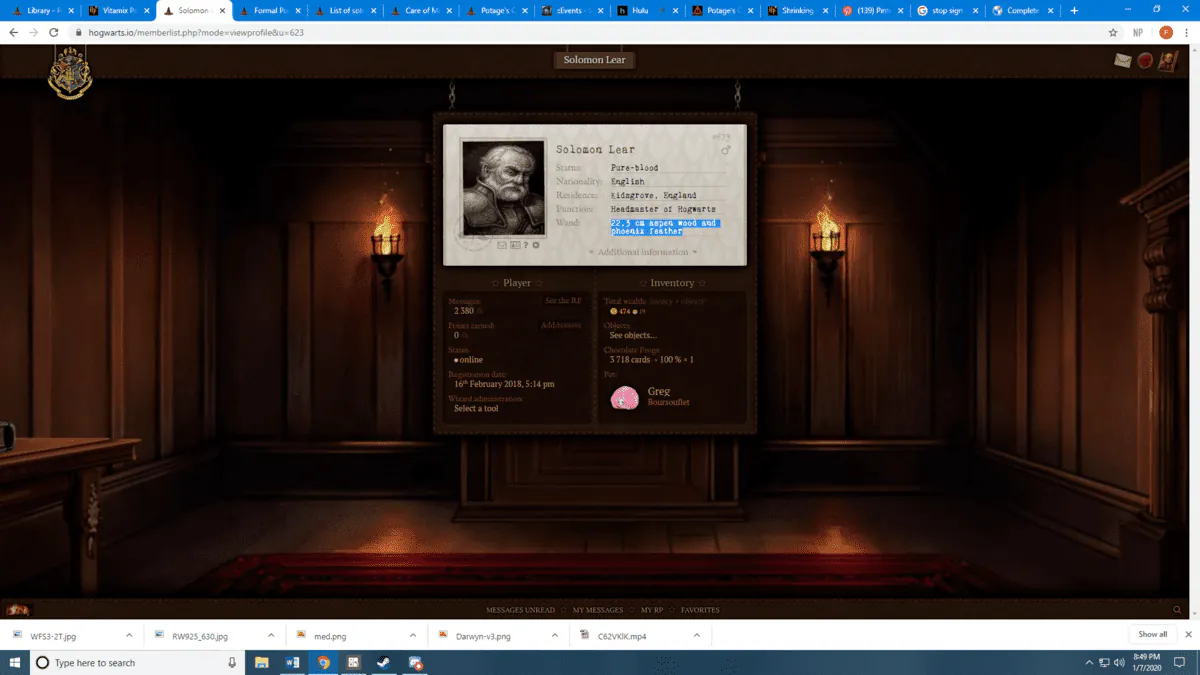Open options arrow for RW925_630.jpg download
1200x675 pixels.
pyautogui.click(x=271, y=635)
